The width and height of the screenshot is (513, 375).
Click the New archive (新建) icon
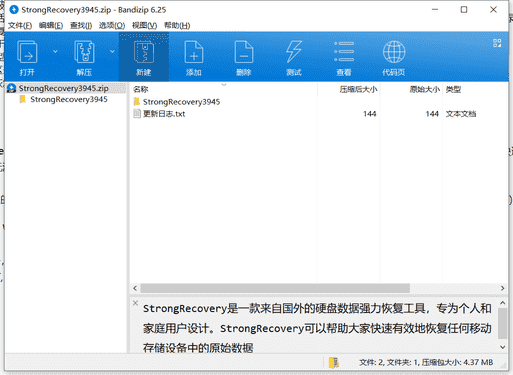(144, 52)
